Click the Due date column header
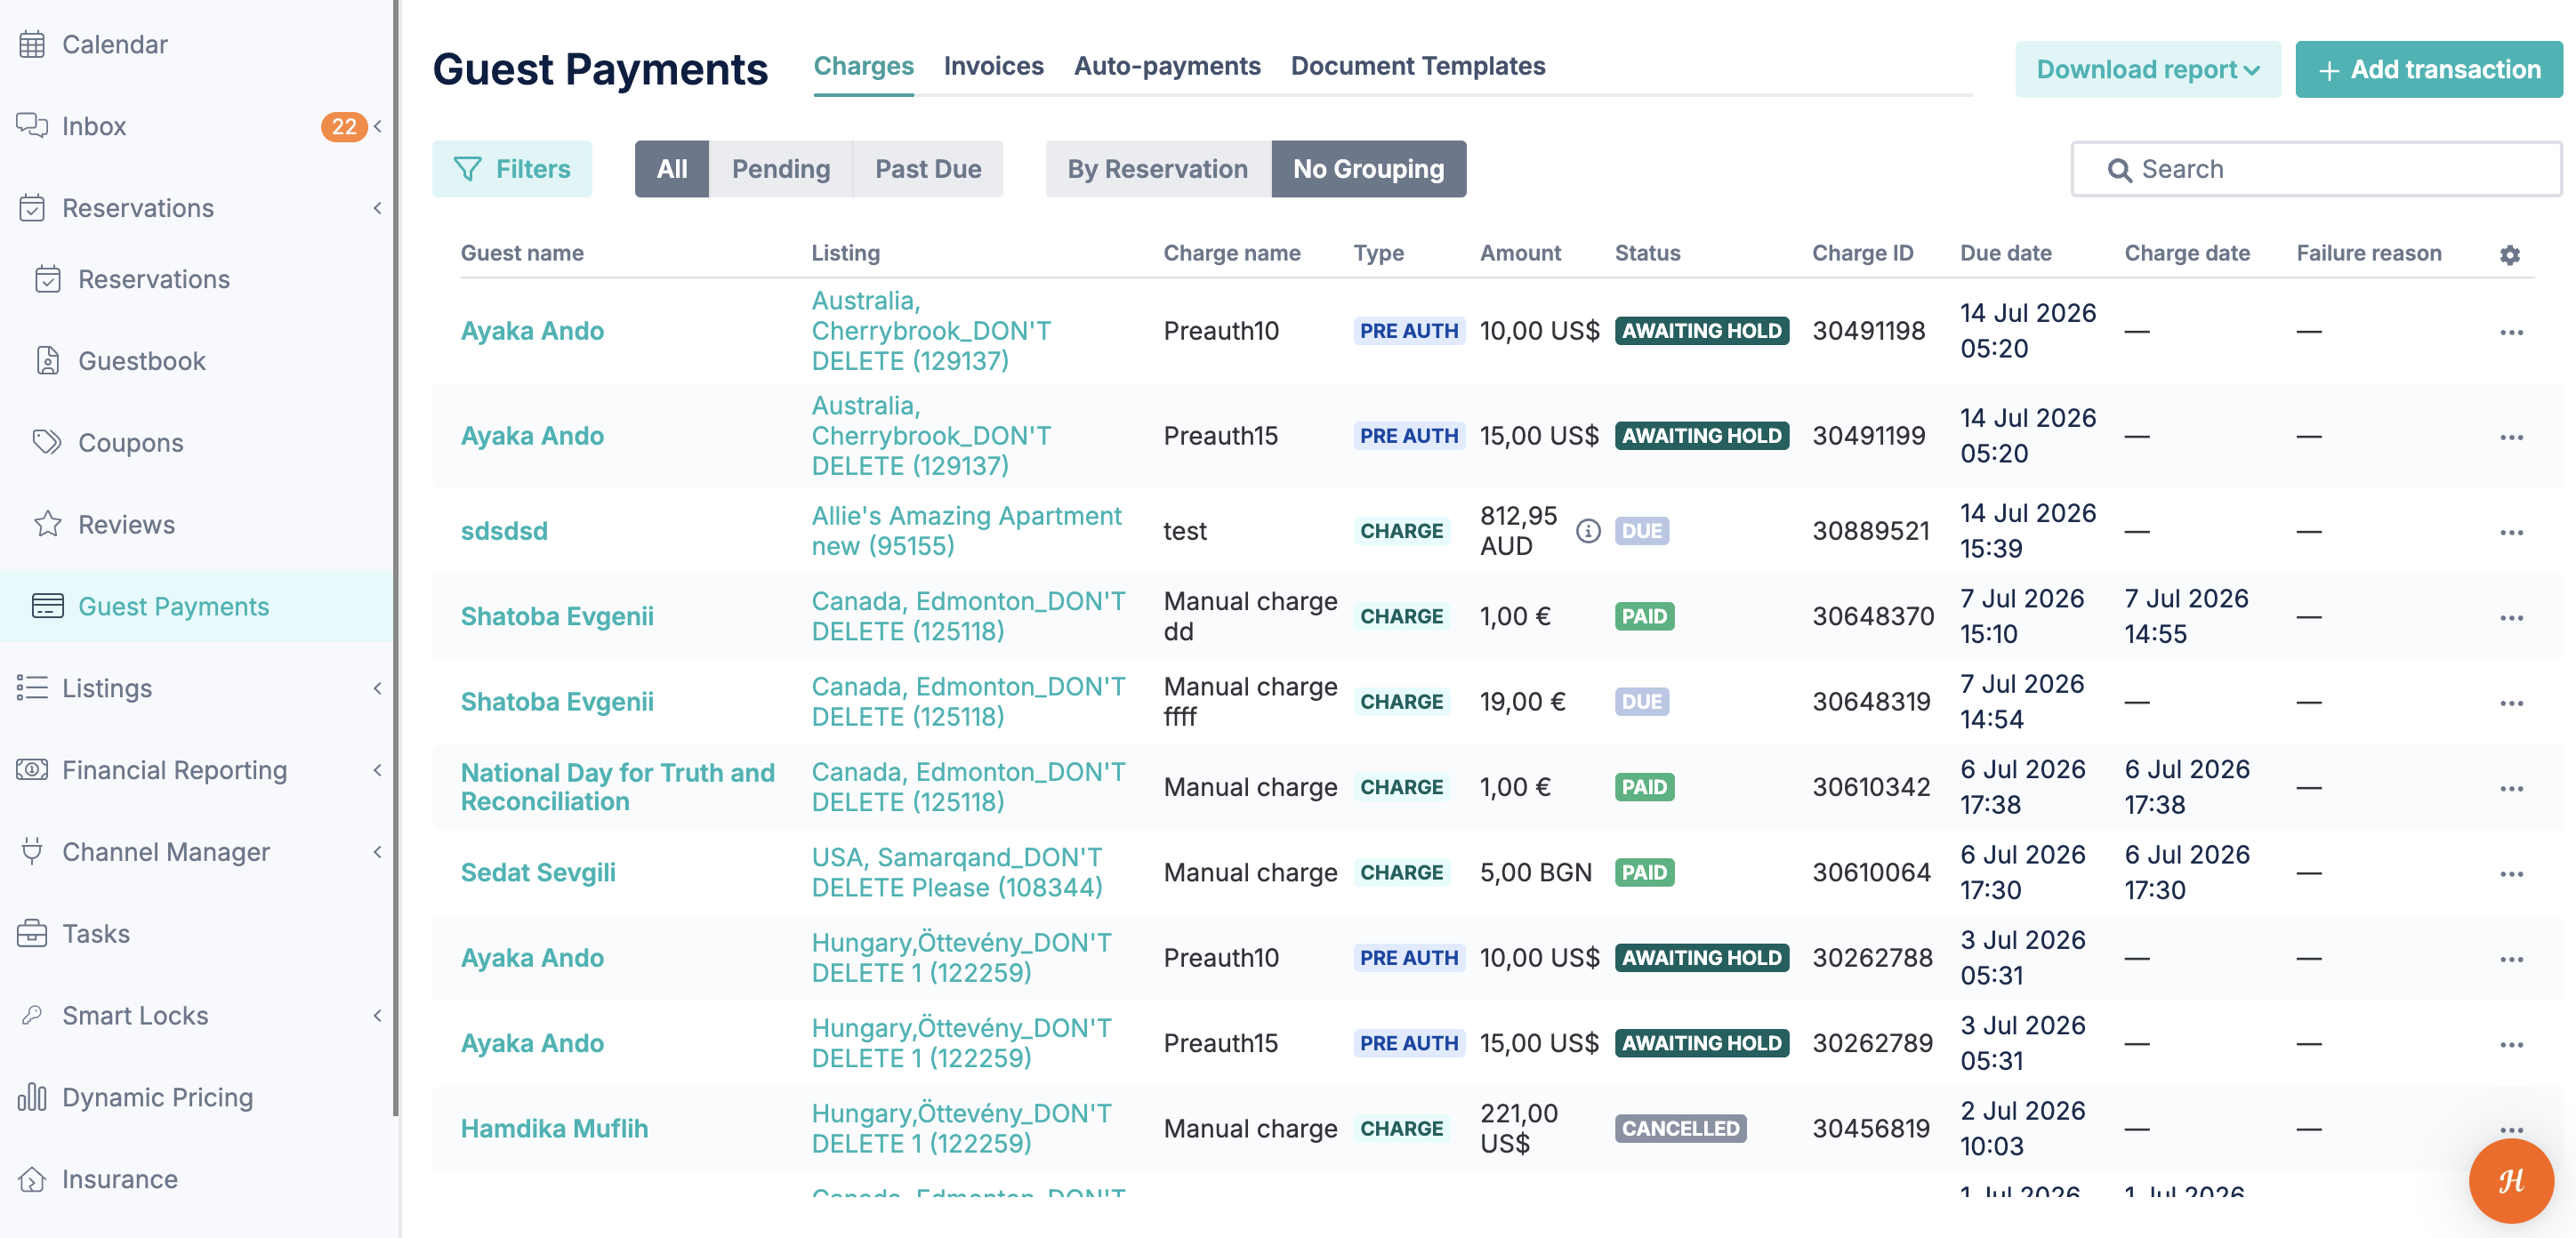The width and height of the screenshot is (2576, 1238). click(x=2006, y=253)
